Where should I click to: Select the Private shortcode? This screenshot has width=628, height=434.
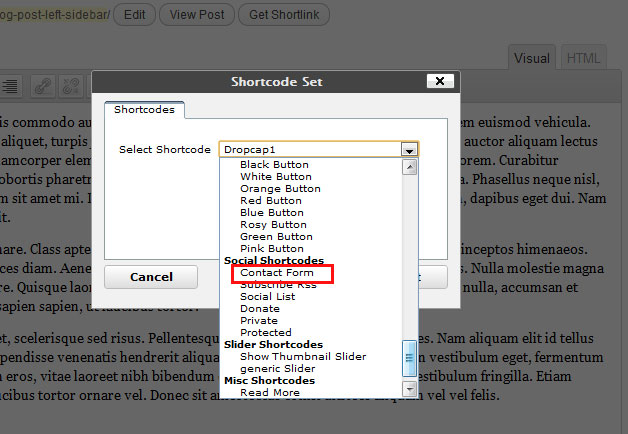coord(259,321)
